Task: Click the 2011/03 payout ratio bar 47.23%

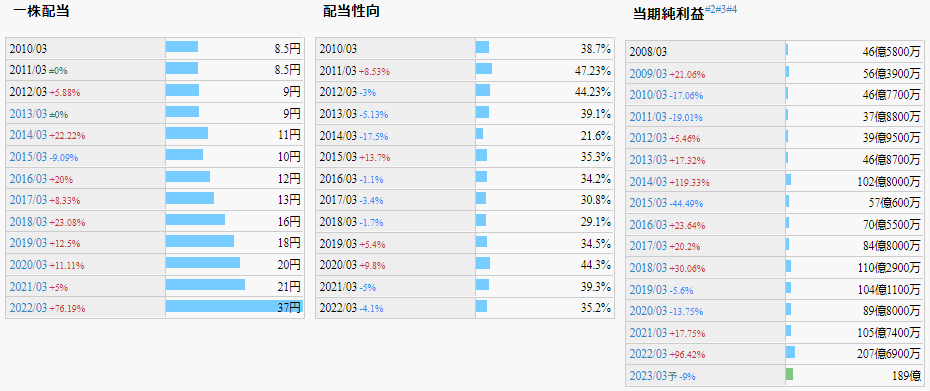Action: (x=484, y=69)
